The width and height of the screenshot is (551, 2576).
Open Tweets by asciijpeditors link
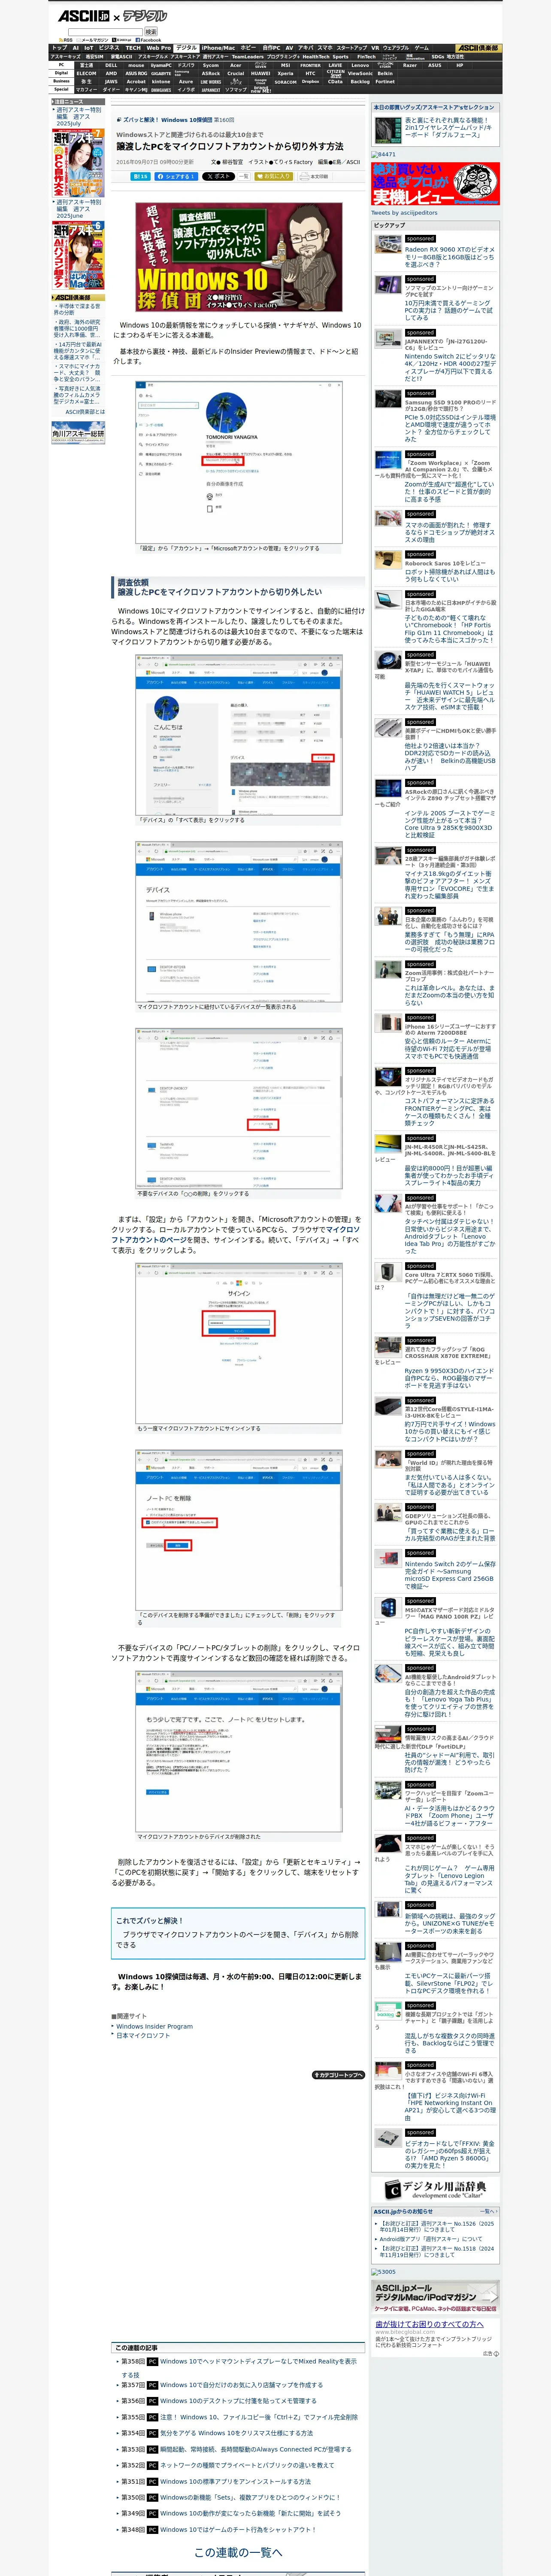click(x=404, y=213)
